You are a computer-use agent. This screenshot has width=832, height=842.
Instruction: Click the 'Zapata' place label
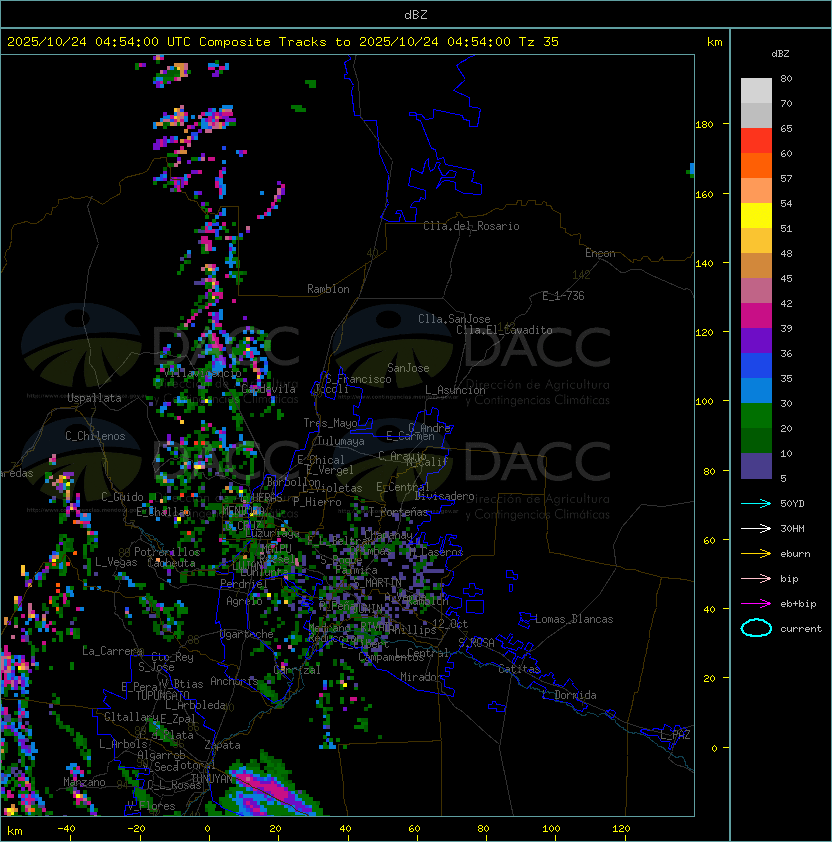coord(222,745)
